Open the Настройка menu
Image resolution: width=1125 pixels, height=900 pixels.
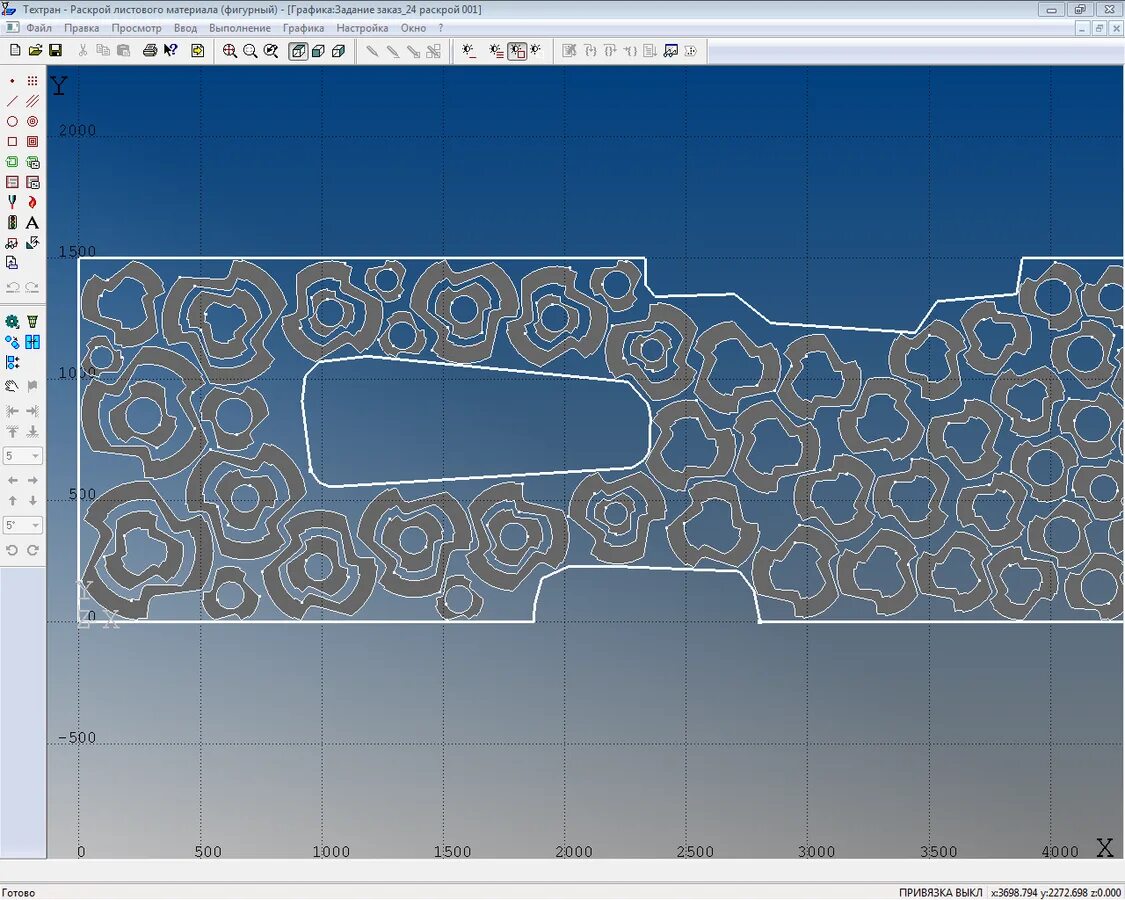point(362,28)
